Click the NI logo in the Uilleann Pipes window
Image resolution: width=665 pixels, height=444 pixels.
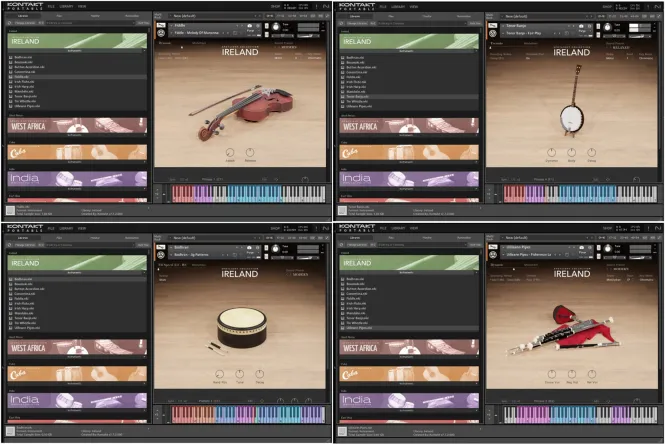pos(658,228)
